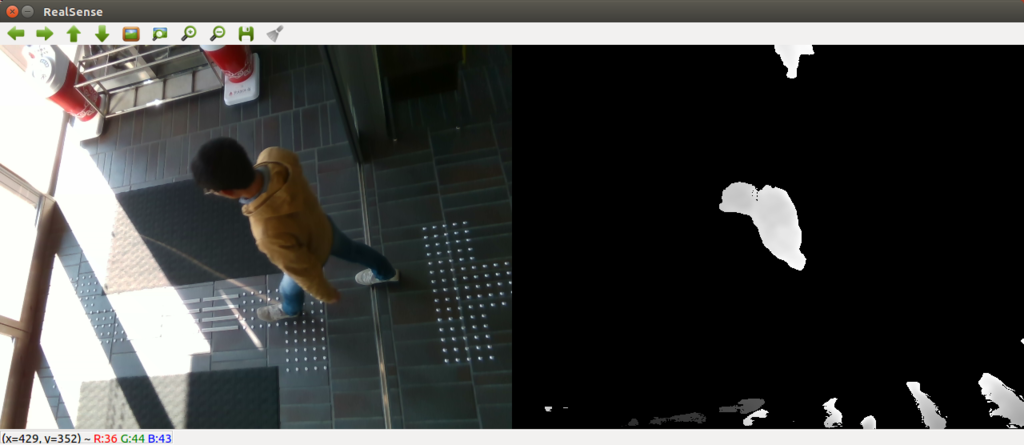Click the save image floppy icon
Image resolution: width=1024 pixels, height=445 pixels.
coord(246,34)
